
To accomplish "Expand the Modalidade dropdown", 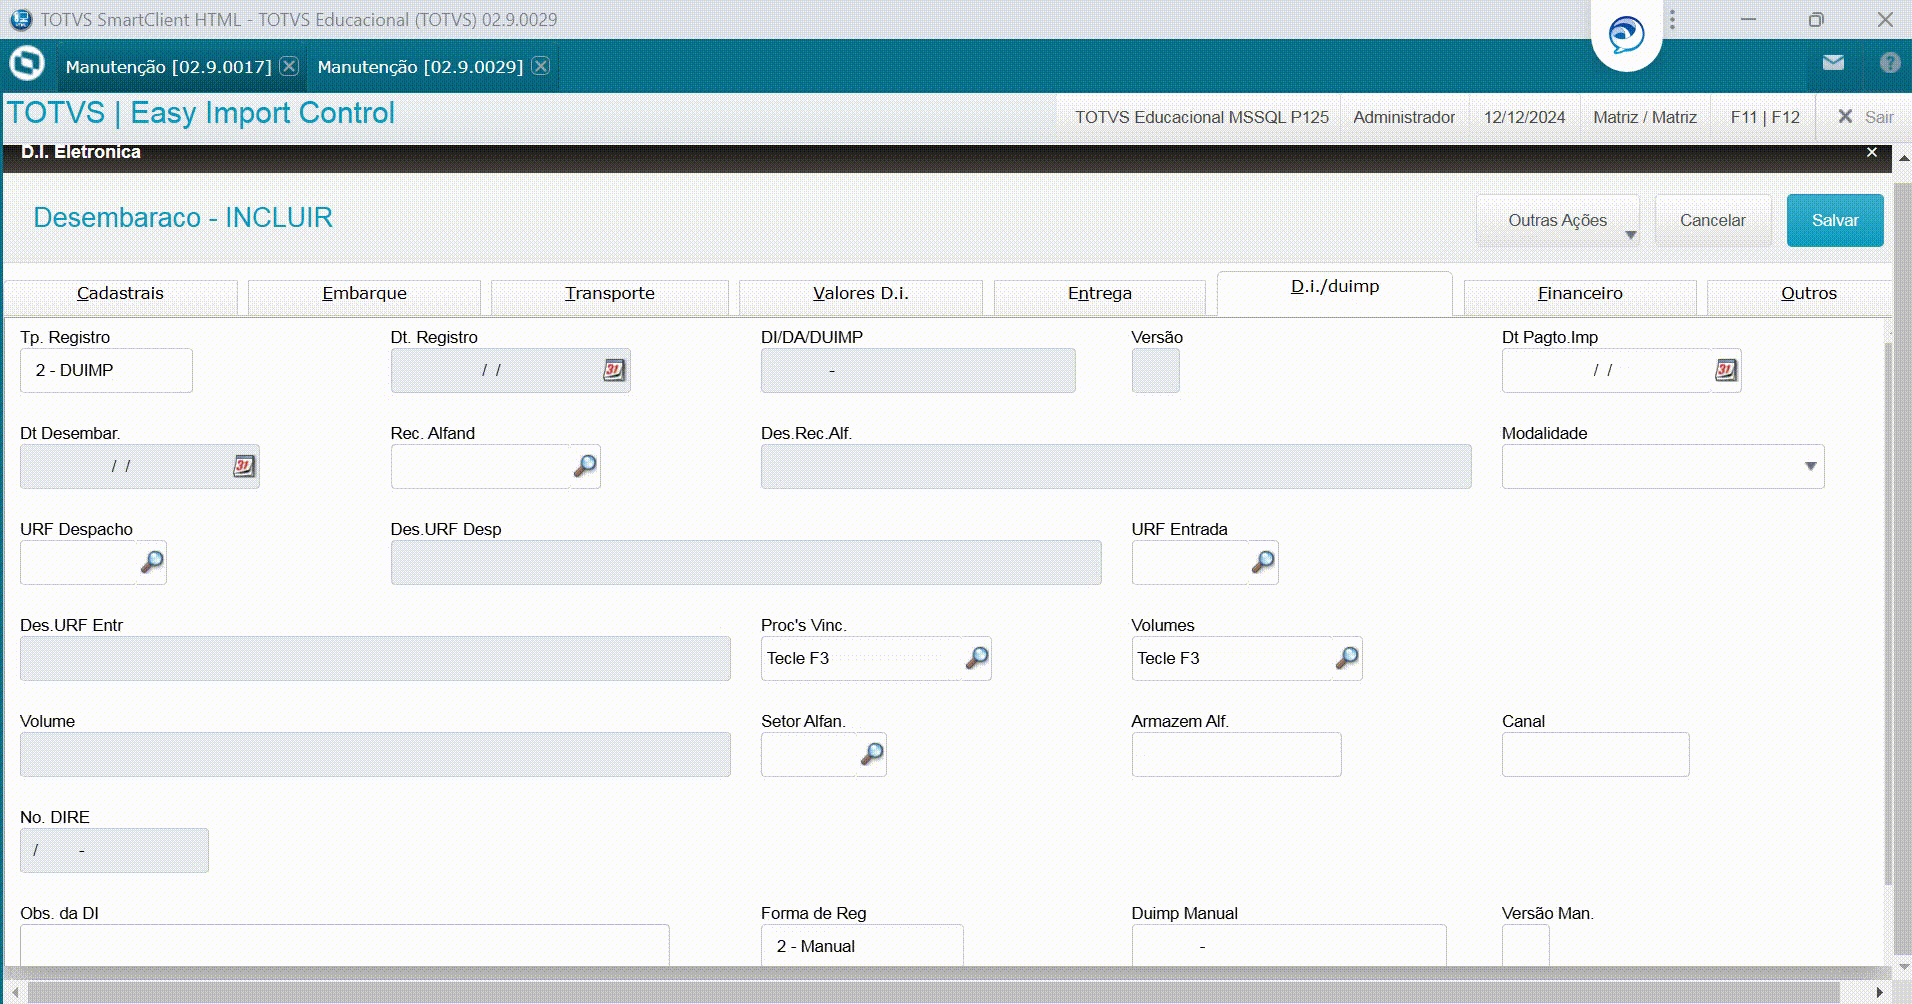I will (x=1810, y=467).
